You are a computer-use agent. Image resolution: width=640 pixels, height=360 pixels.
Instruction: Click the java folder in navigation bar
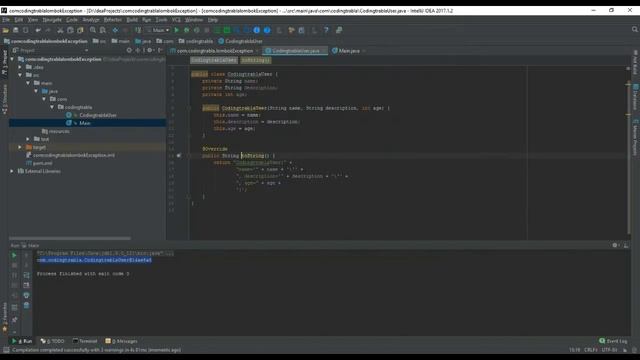pyautogui.click(x=143, y=41)
